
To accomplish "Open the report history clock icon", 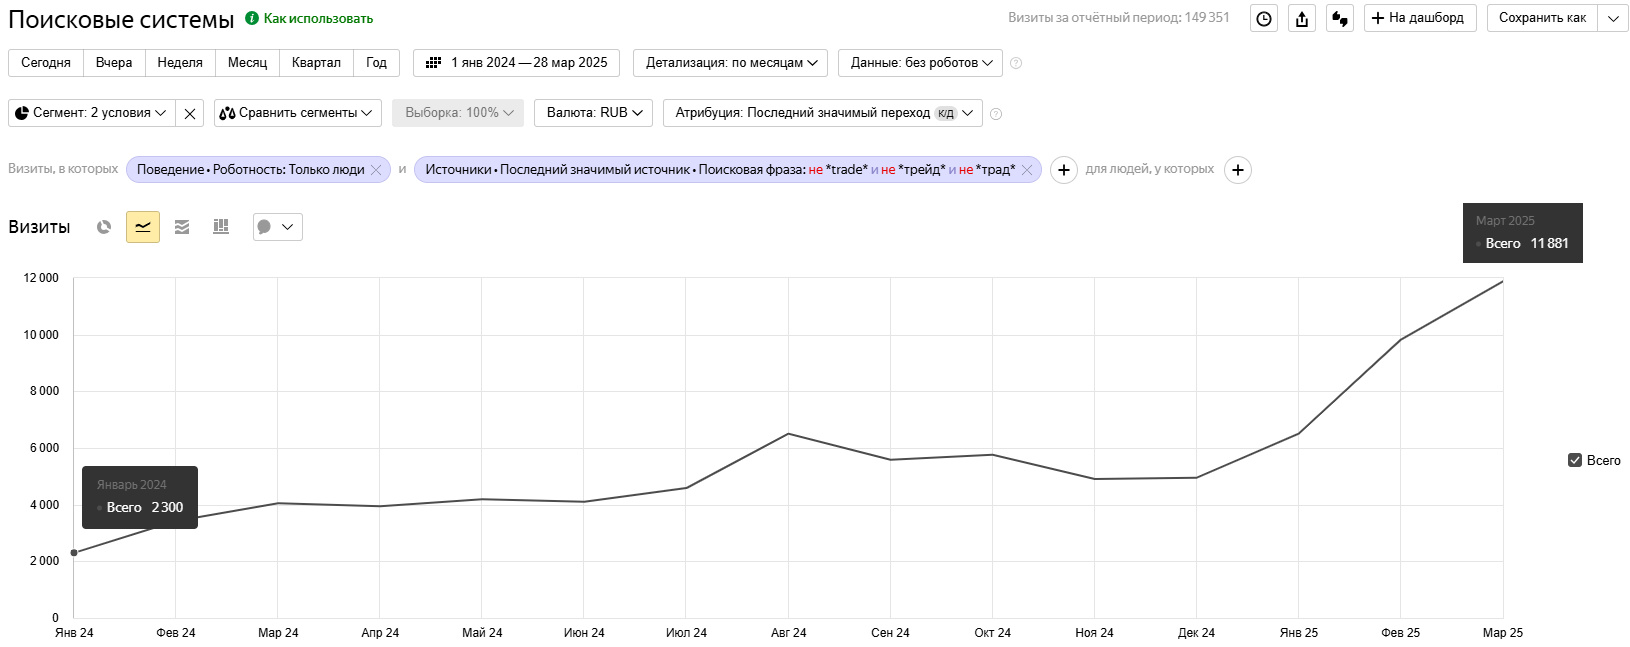I will (x=1265, y=18).
